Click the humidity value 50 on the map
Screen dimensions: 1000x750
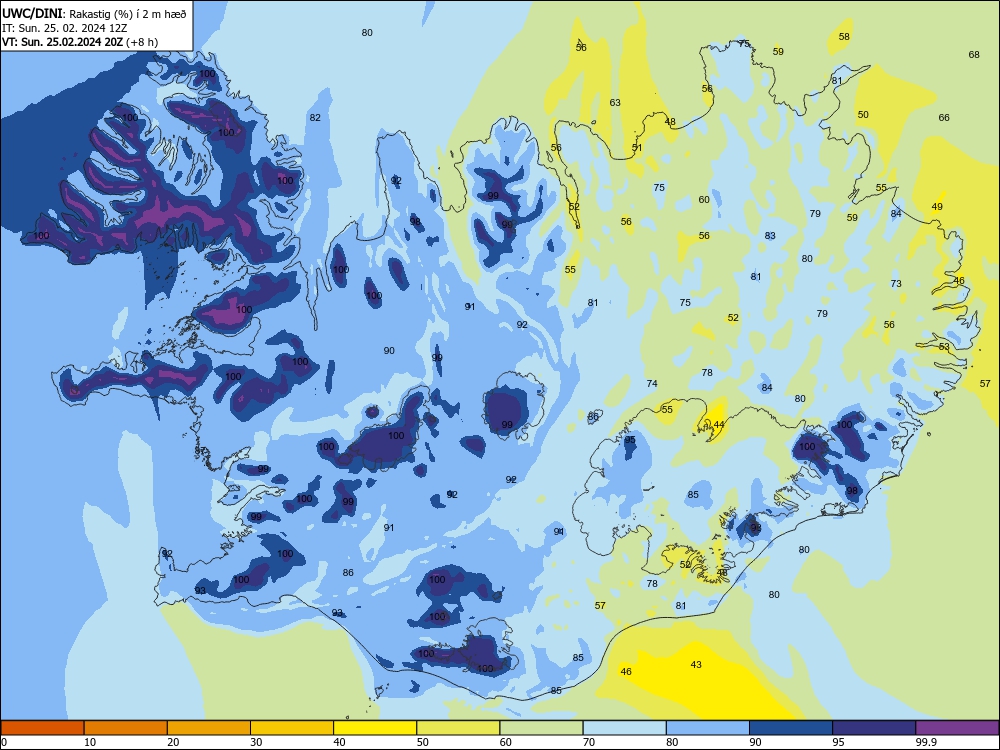[863, 114]
